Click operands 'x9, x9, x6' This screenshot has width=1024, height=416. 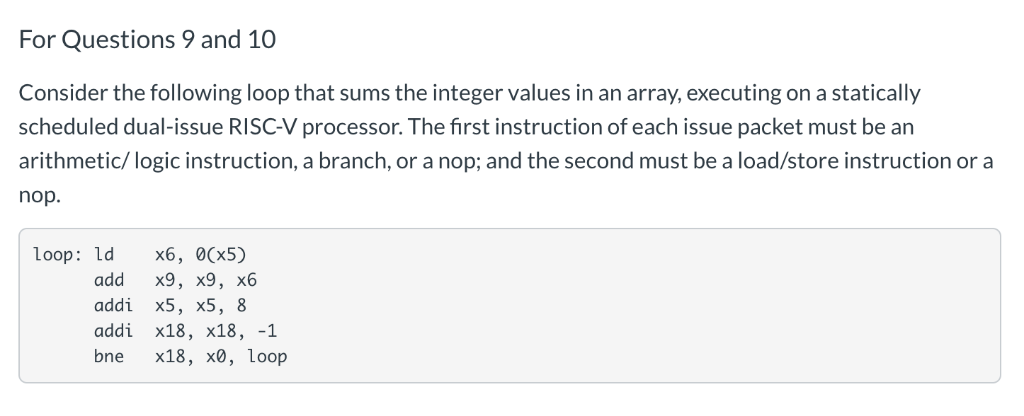206,280
